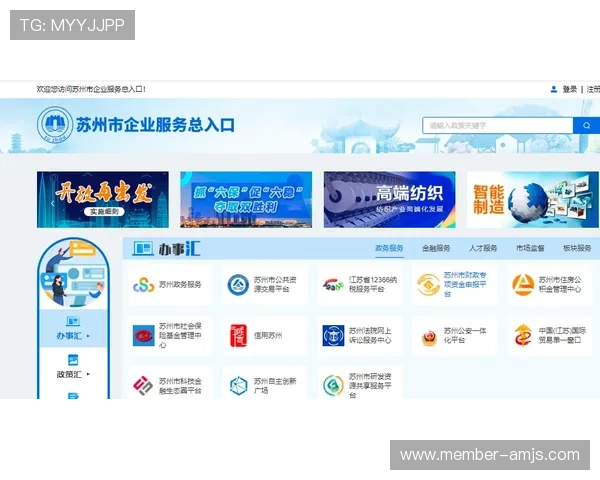This screenshot has width=600, height=480.
Task: Open the 抓六保促六稳 banner
Action: coord(246,199)
